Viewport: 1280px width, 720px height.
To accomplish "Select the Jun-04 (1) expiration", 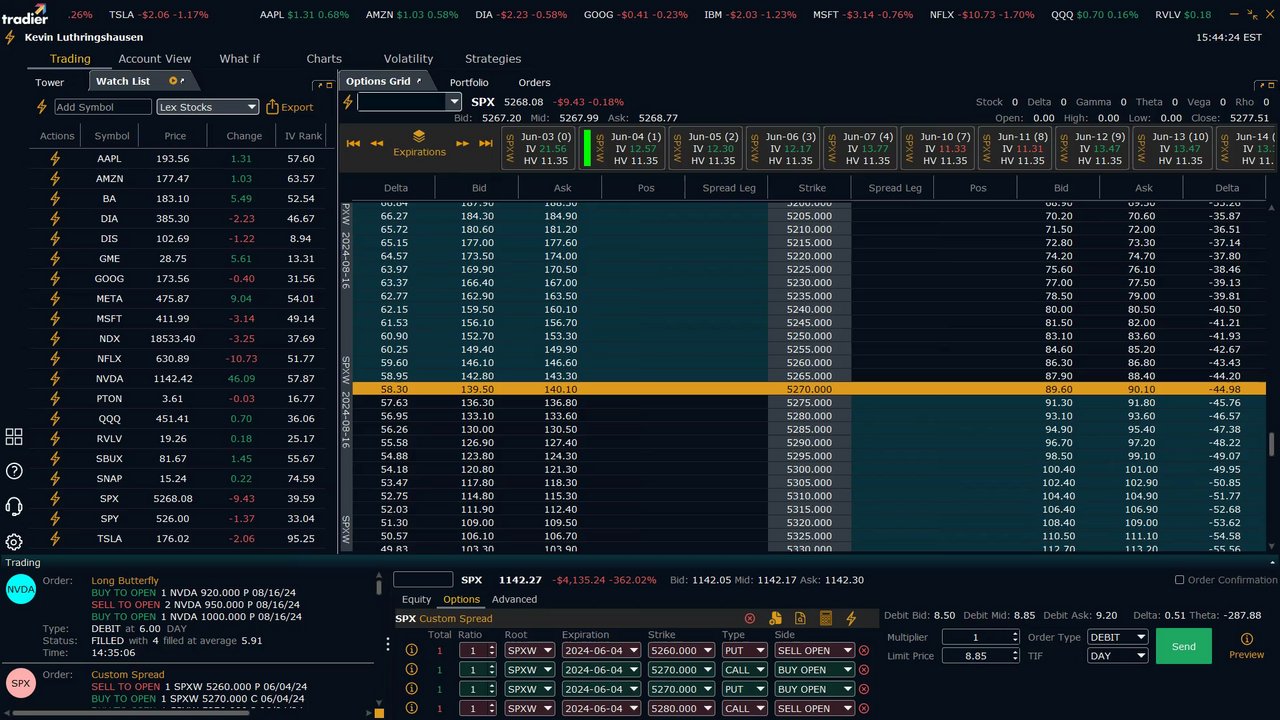I will (620, 148).
